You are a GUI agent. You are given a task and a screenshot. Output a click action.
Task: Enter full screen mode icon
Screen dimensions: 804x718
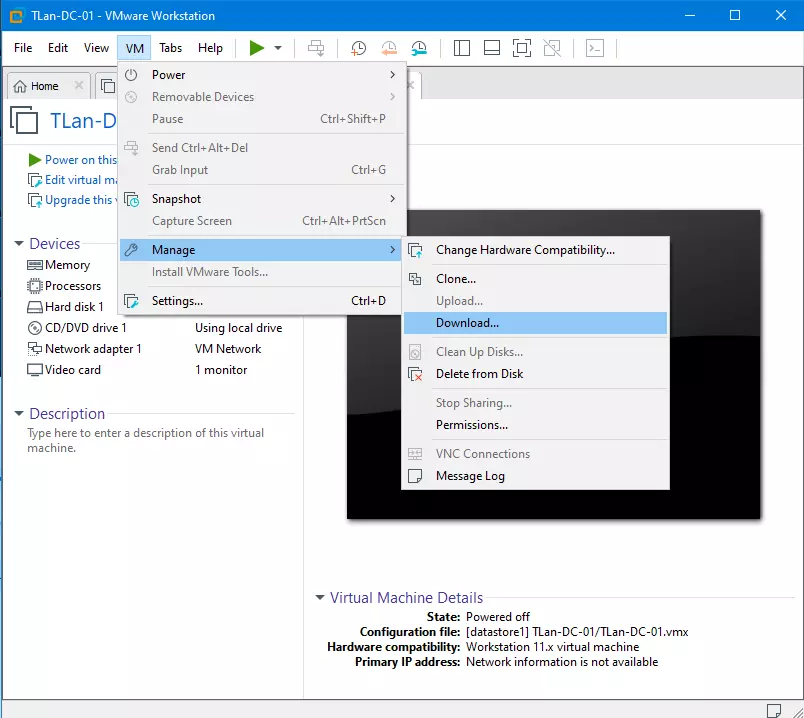point(522,48)
